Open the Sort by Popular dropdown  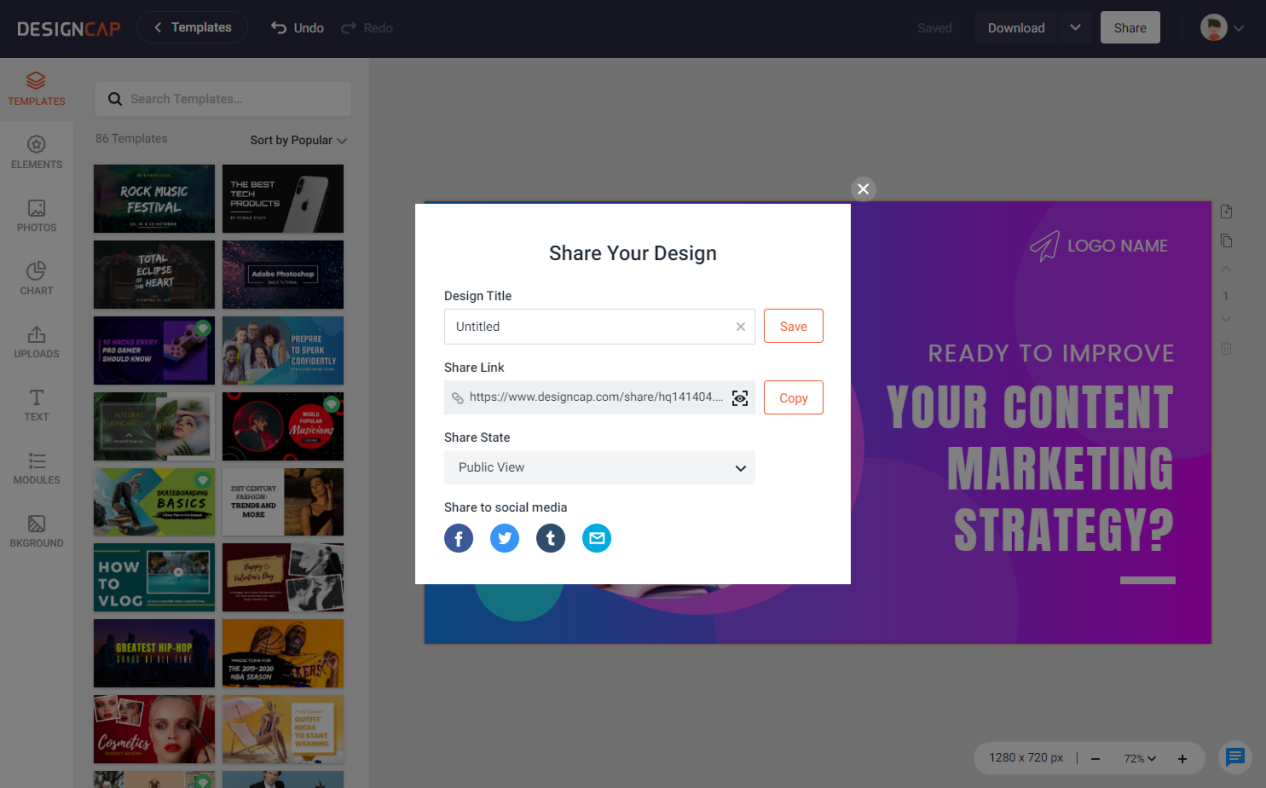coord(298,140)
